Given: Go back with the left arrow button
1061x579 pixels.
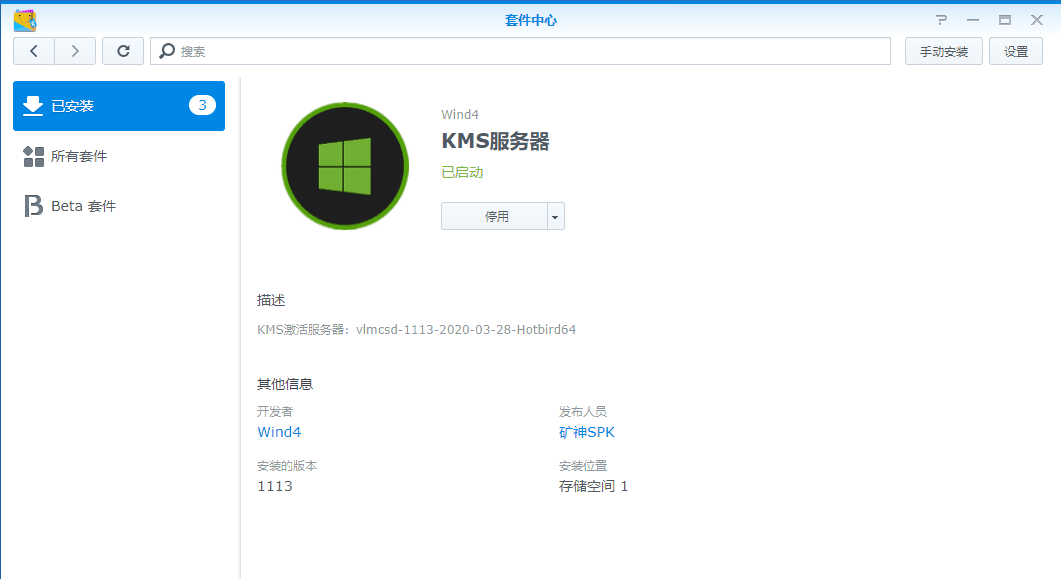Looking at the screenshot, I should coord(34,51).
